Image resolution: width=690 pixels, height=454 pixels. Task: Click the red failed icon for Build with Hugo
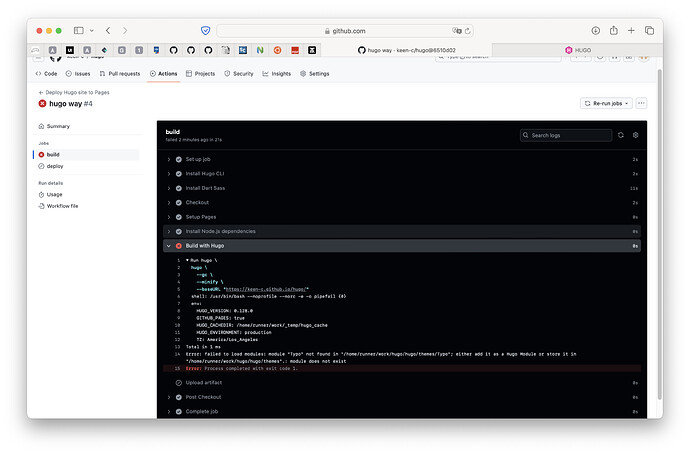[179, 246]
